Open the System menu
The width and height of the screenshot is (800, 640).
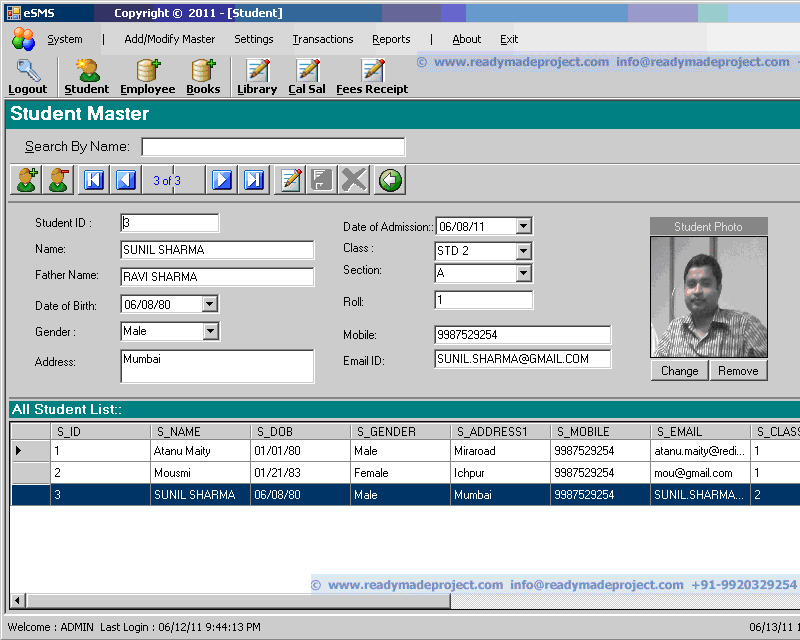pyautogui.click(x=65, y=39)
